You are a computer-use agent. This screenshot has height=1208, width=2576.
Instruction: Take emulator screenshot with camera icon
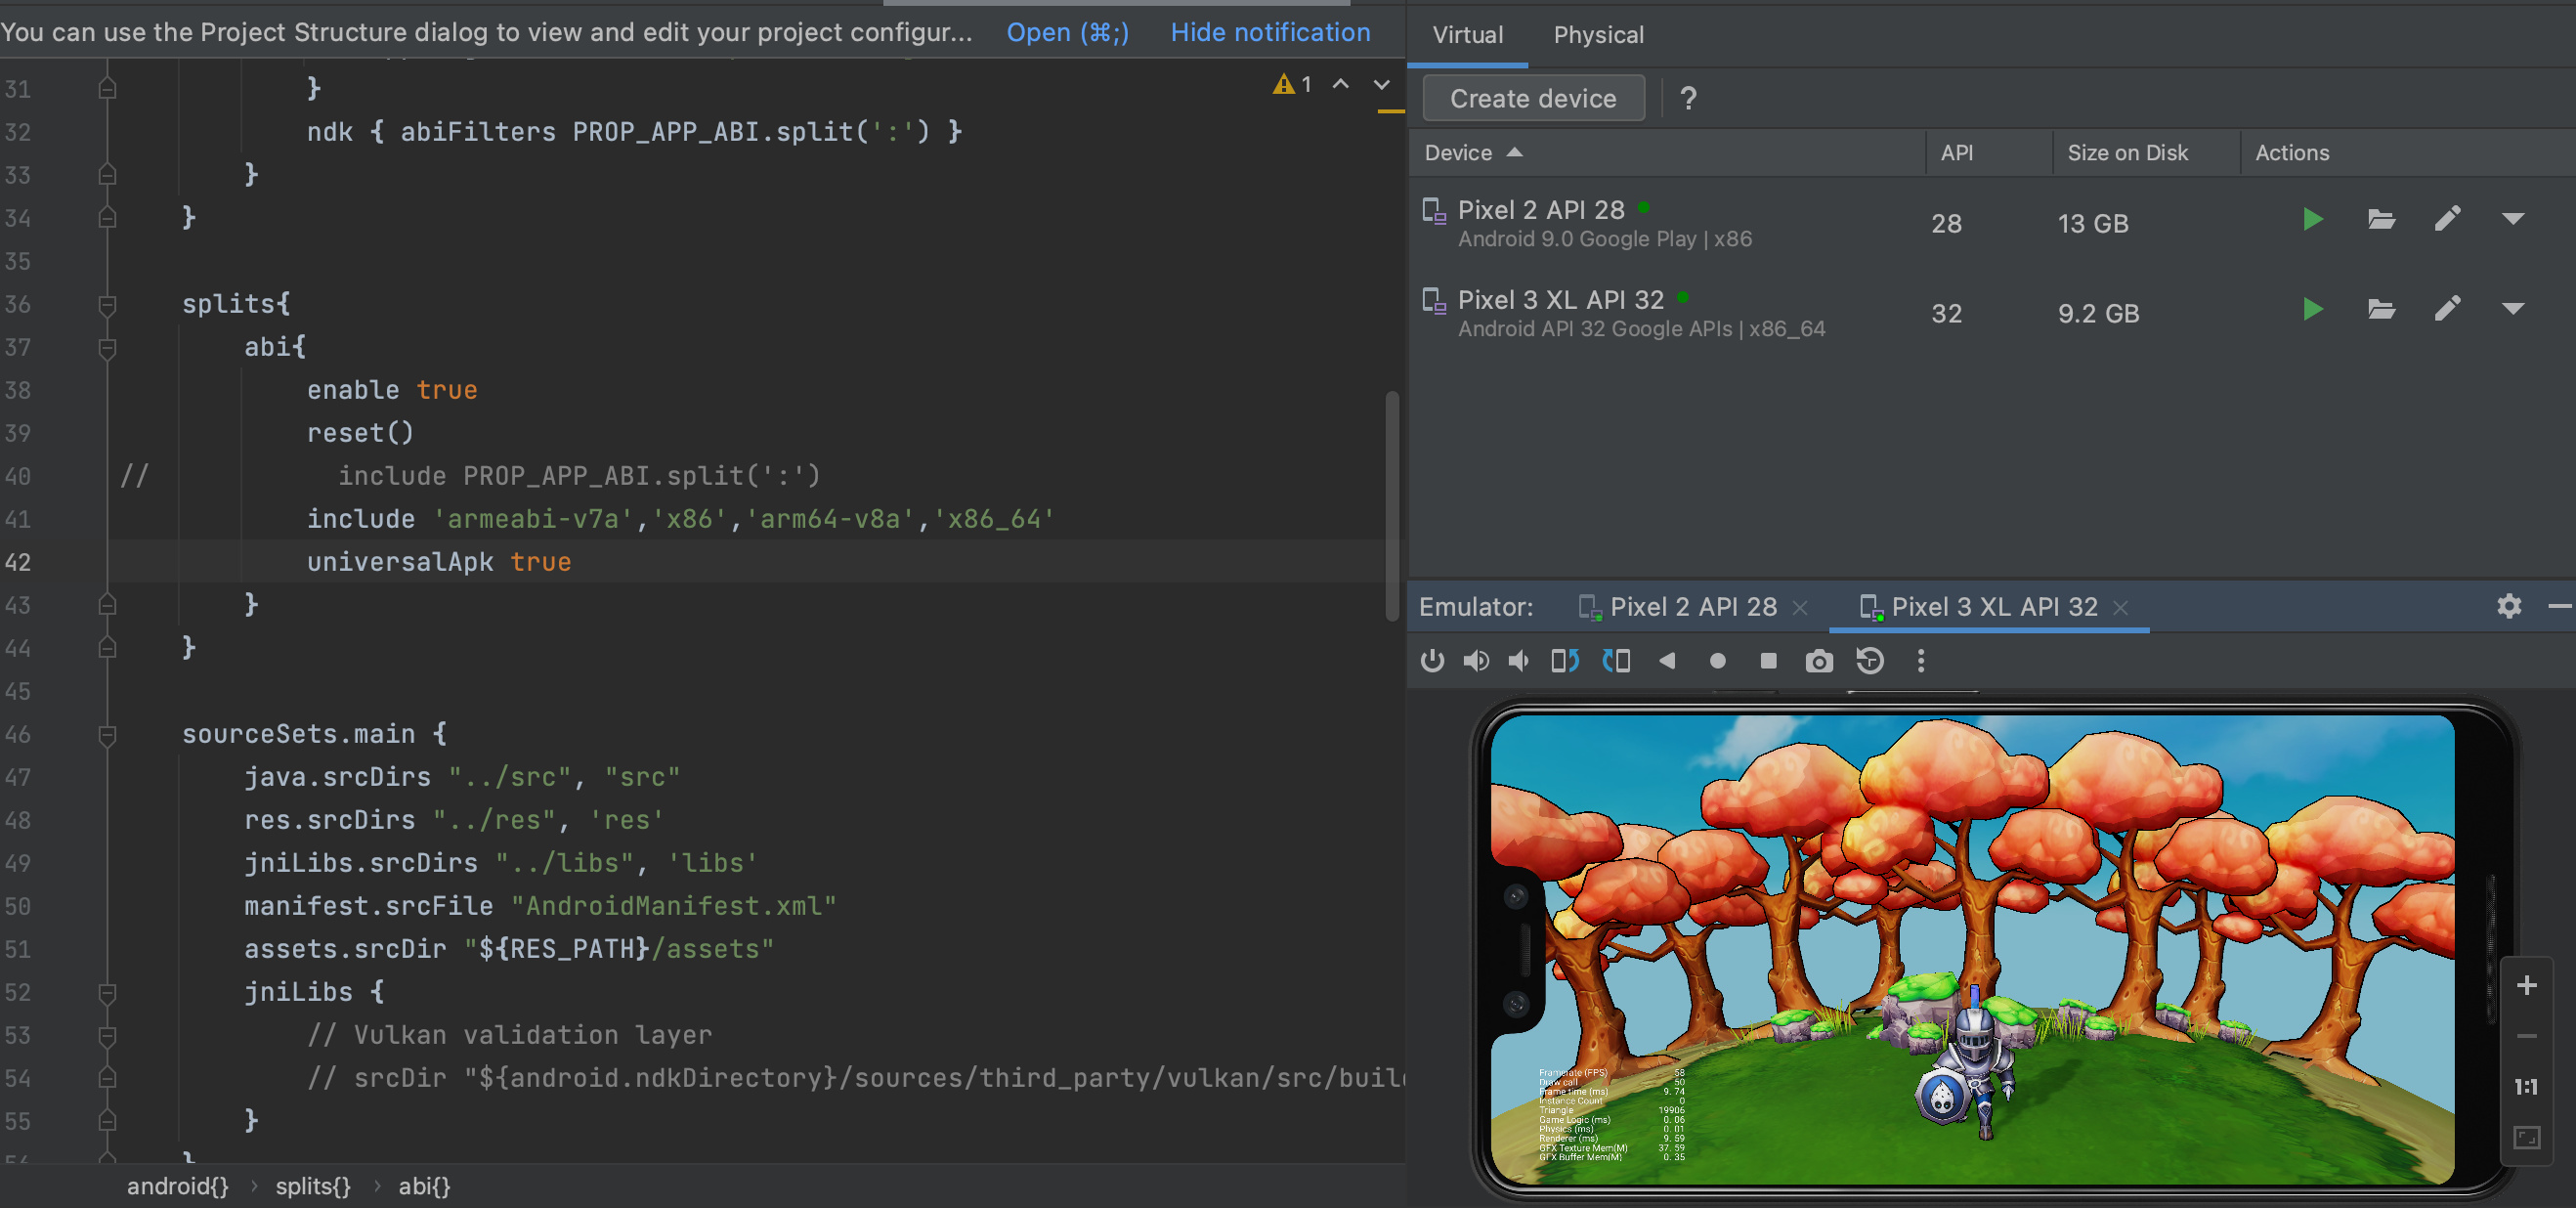coord(1818,661)
